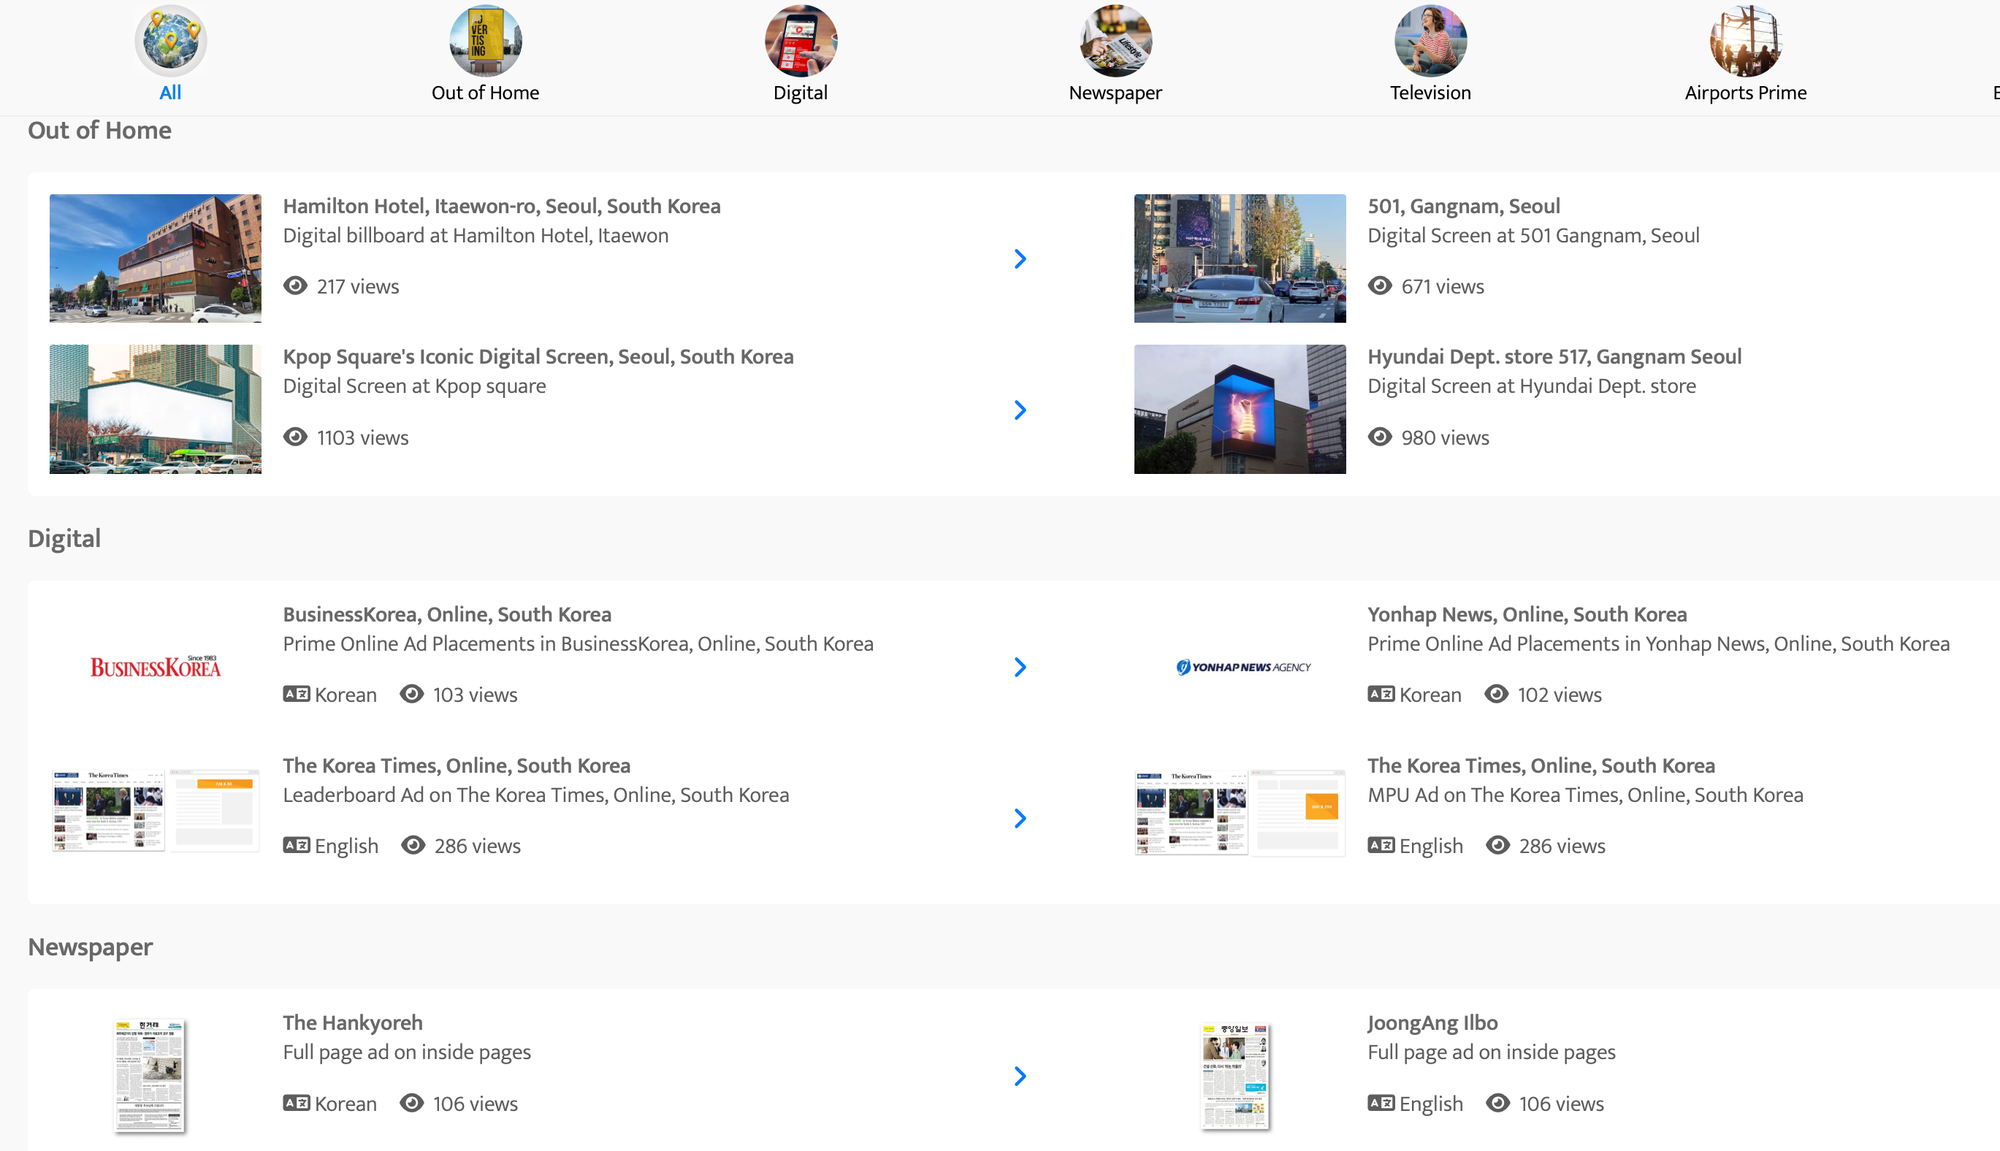Click language icon on Korea Times MPU Ad

pyautogui.click(x=1381, y=845)
